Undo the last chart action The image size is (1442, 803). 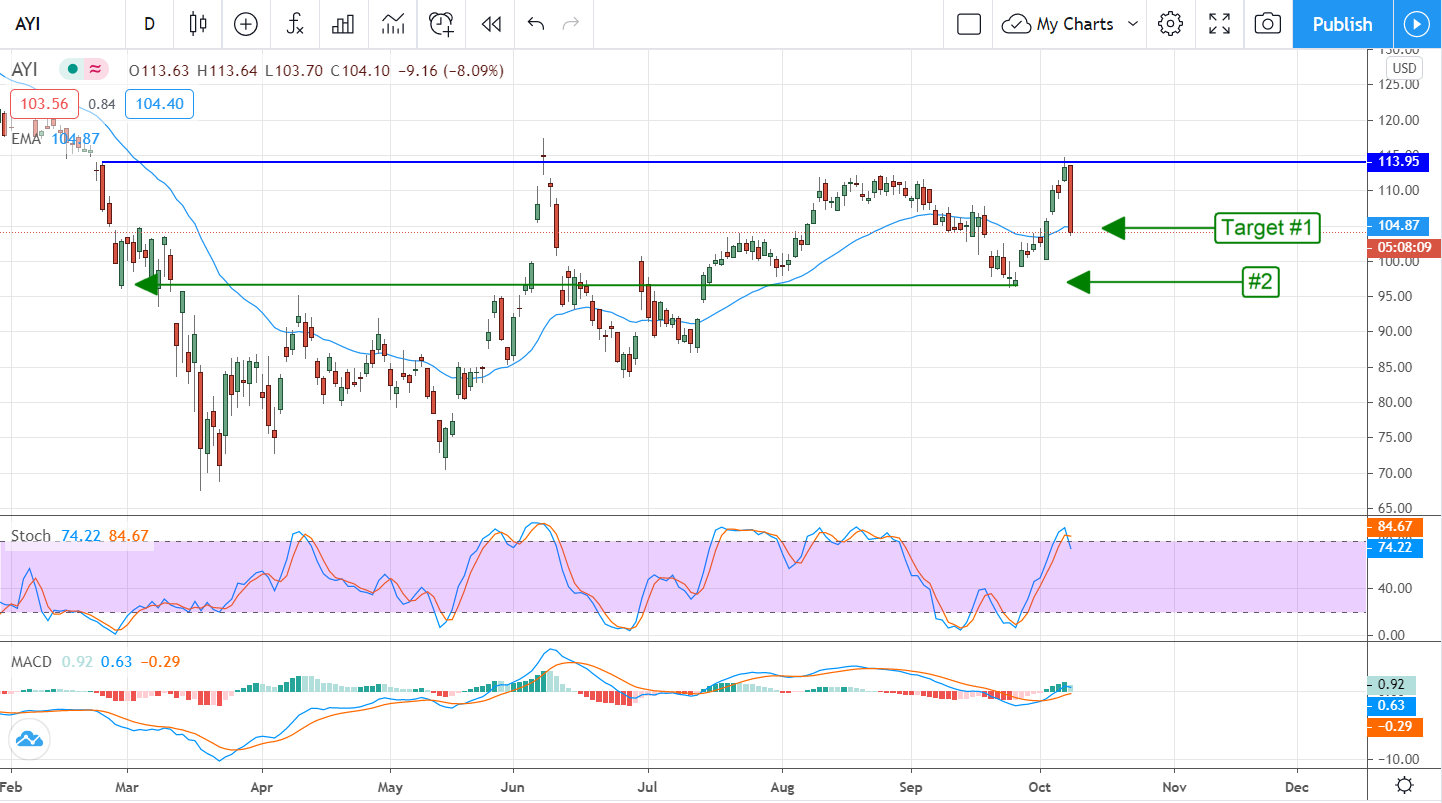(x=535, y=24)
